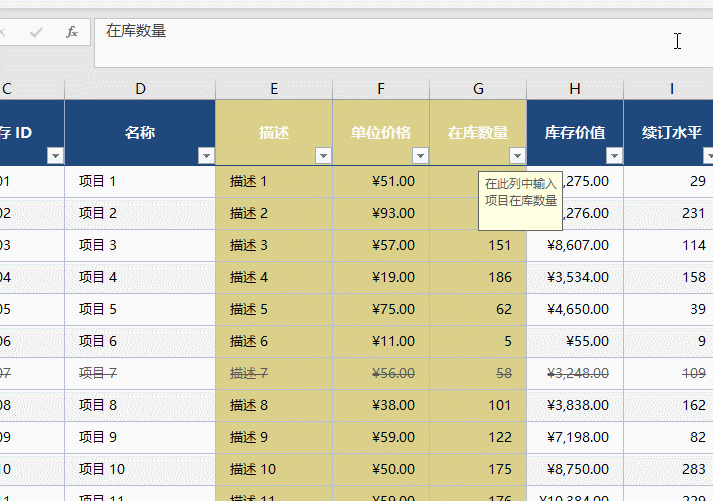Open the 单位价格 column filter dropdown
Image resolution: width=713 pixels, height=501 pixels.
420,156
